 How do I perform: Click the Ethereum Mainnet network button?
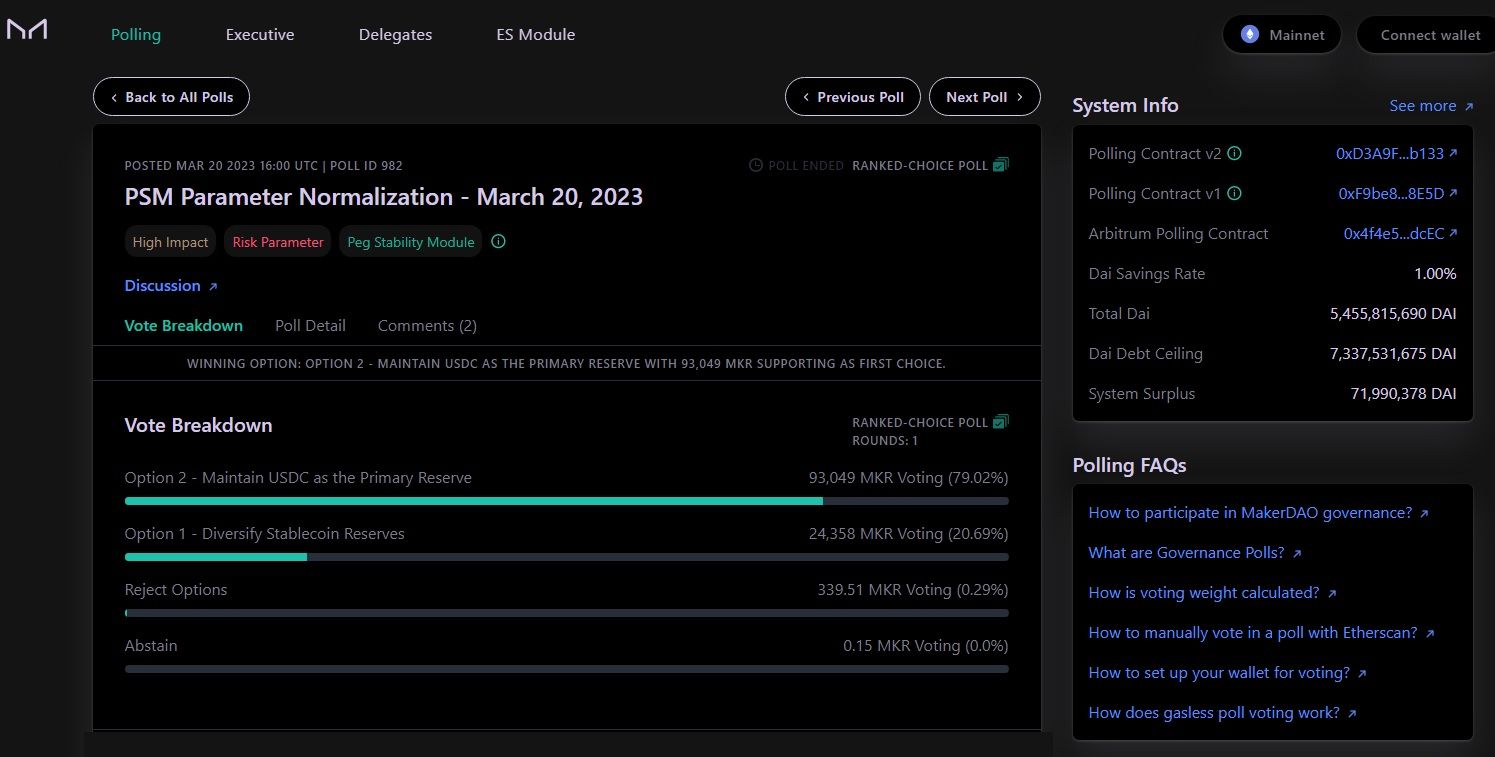point(1282,35)
